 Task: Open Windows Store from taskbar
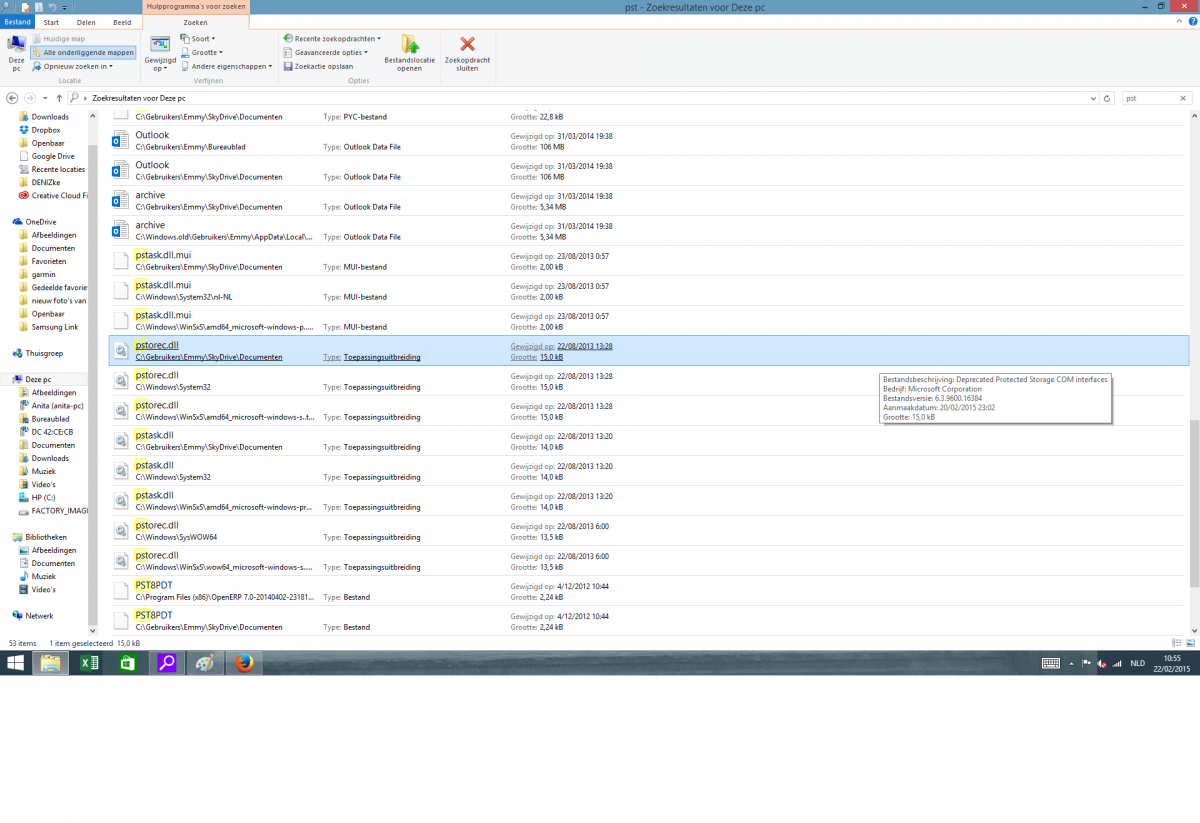[x=127, y=663]
